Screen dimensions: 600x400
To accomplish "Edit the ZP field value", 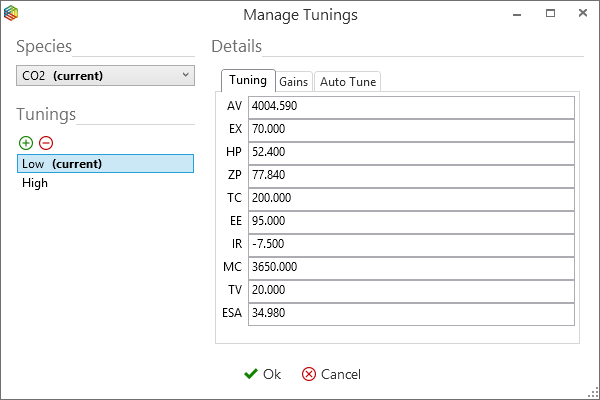I will click(410, 175).
